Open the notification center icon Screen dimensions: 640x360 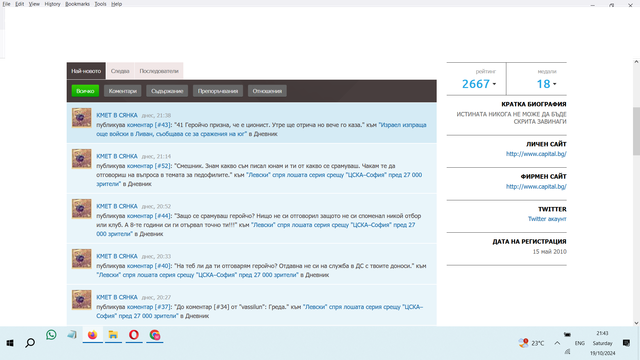(x=626, y=343)
